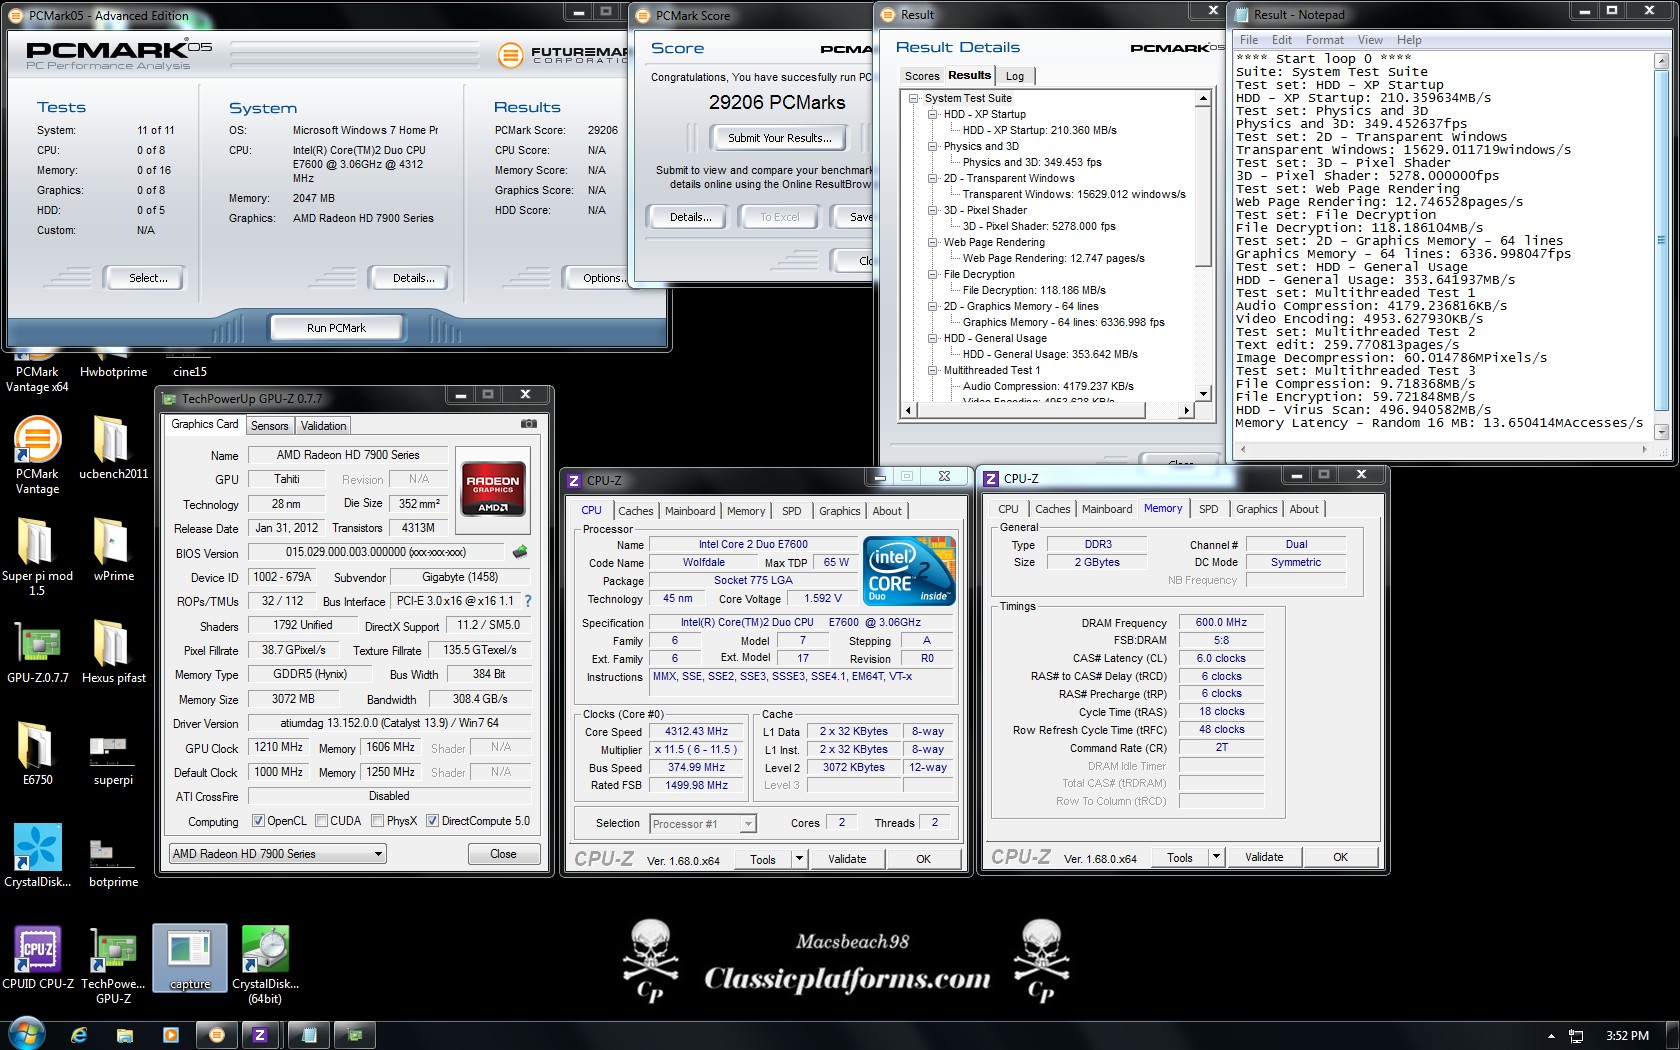Collapse the File Decryption tree node
1680x1050 pixels.
(933, 274)
